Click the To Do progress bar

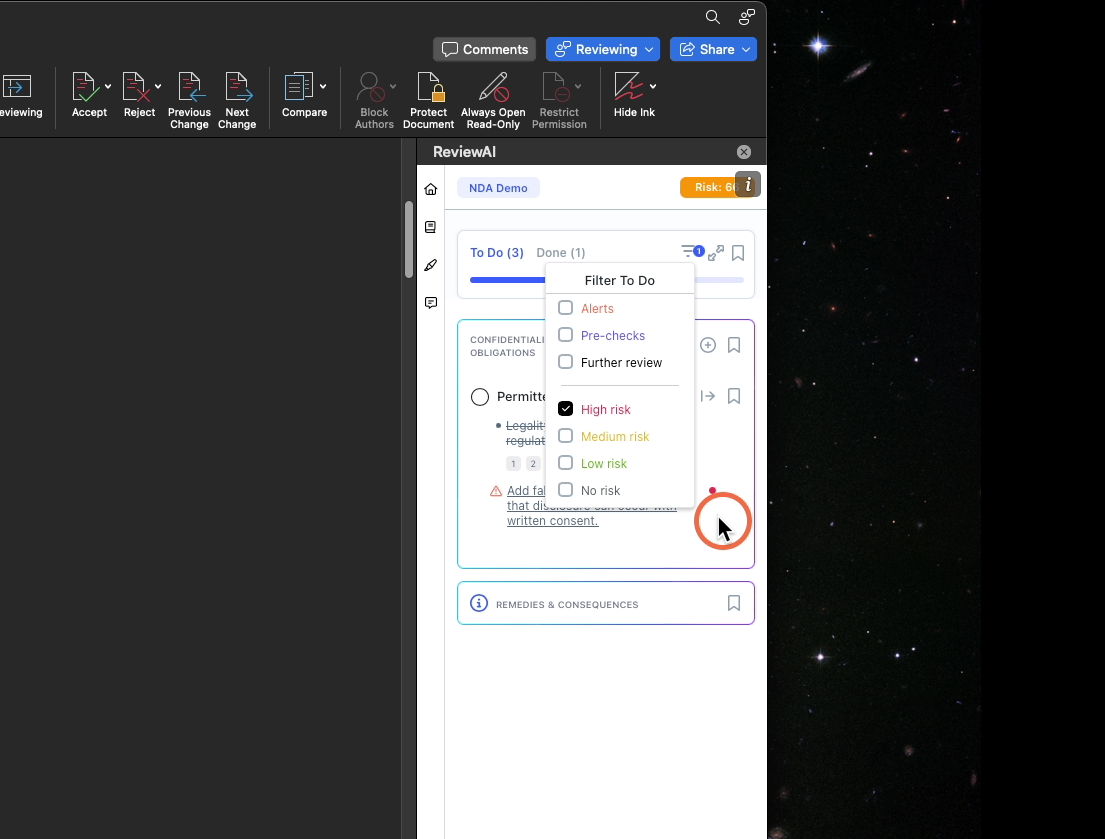coord(507,280)
